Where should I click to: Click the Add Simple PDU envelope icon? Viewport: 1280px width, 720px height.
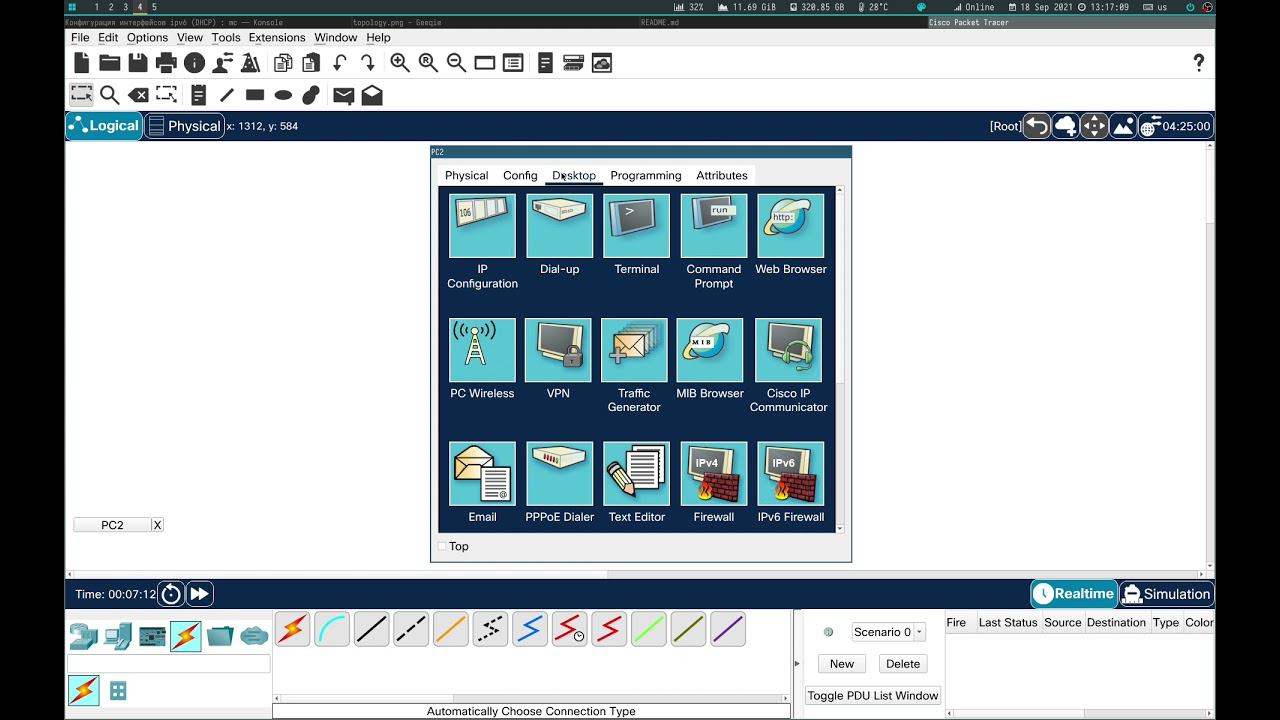tap(344, 95)
